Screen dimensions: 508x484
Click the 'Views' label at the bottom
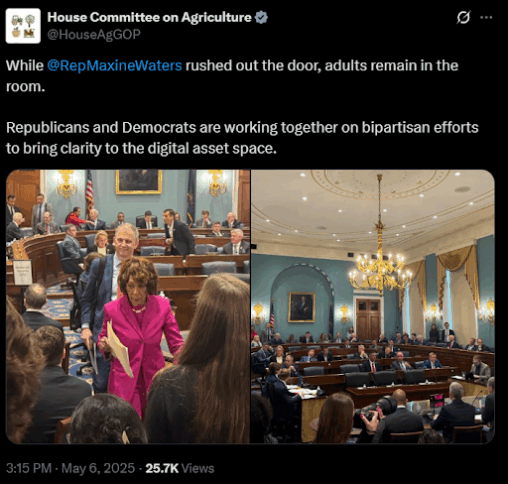click(198, 468)
